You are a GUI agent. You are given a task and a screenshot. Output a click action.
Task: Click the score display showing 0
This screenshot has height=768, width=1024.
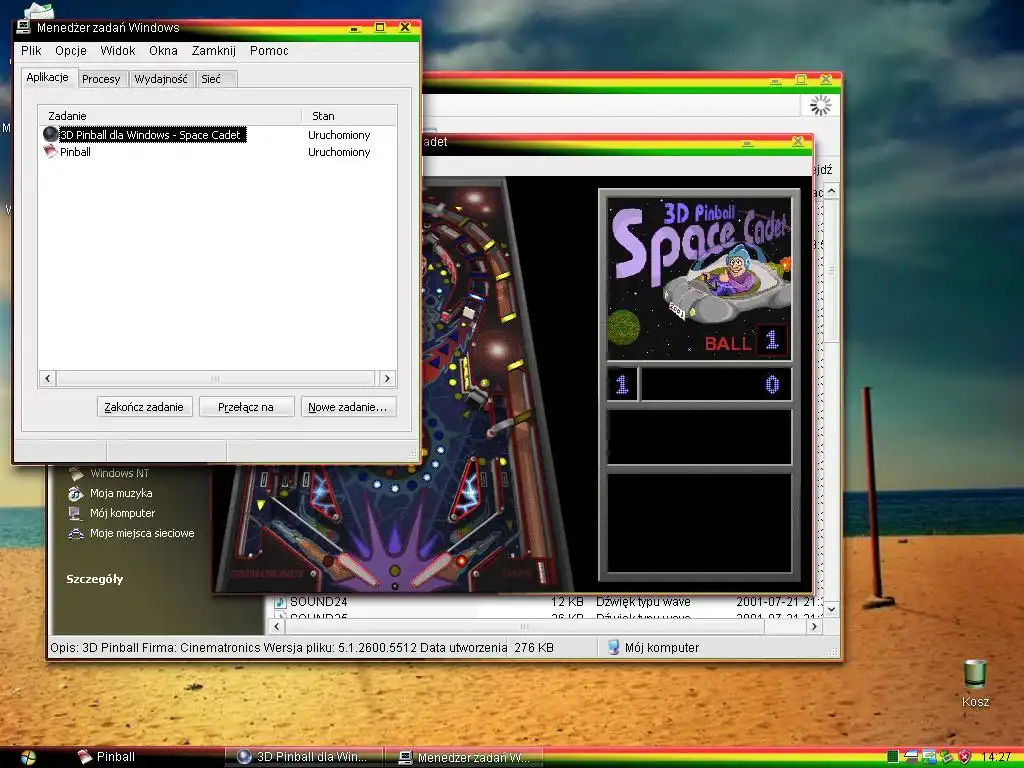716,384
